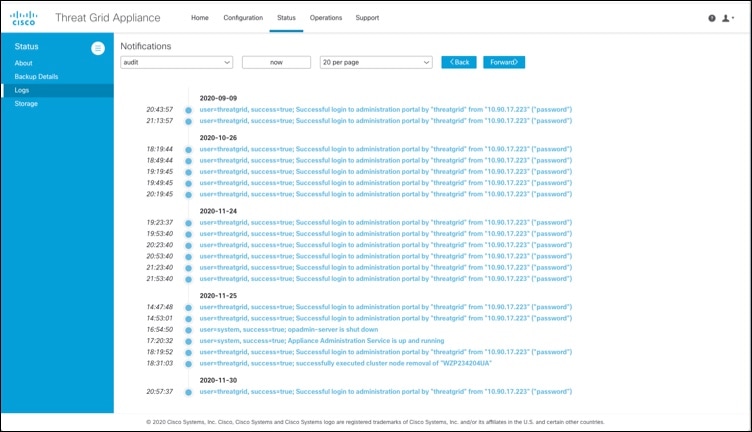Open the Configuration menu
This screenshot has height=432, width=752.
coord(243,18)
